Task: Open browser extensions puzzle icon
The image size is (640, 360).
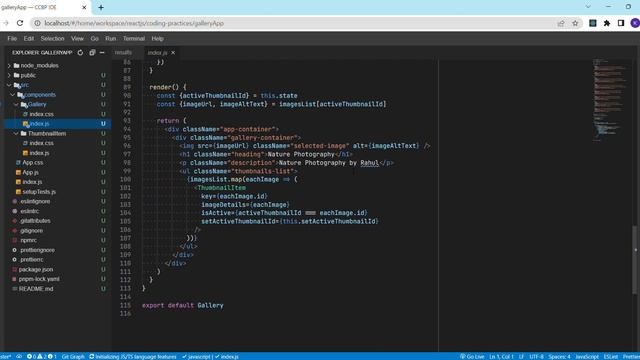Action: 607,23
